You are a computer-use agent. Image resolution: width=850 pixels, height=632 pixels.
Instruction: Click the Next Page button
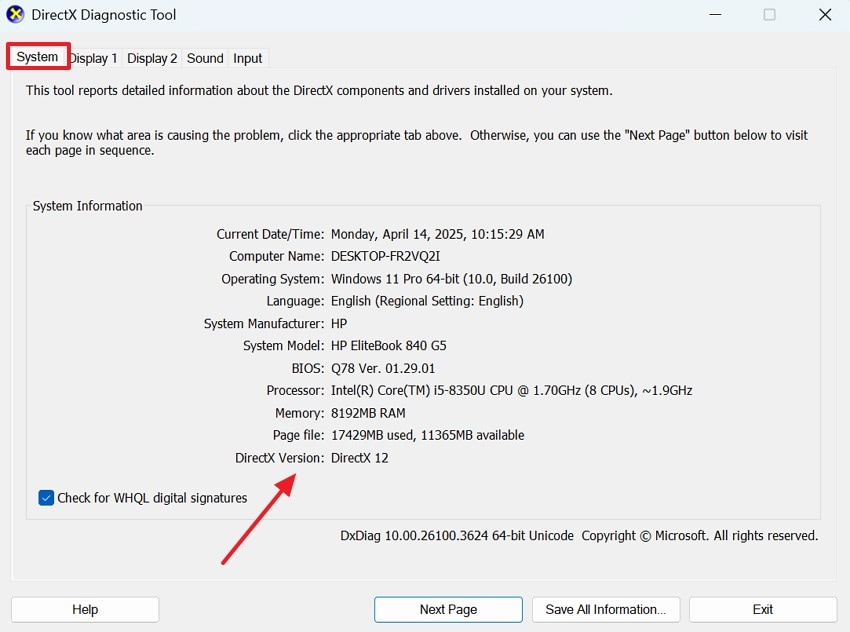[448, 609]
